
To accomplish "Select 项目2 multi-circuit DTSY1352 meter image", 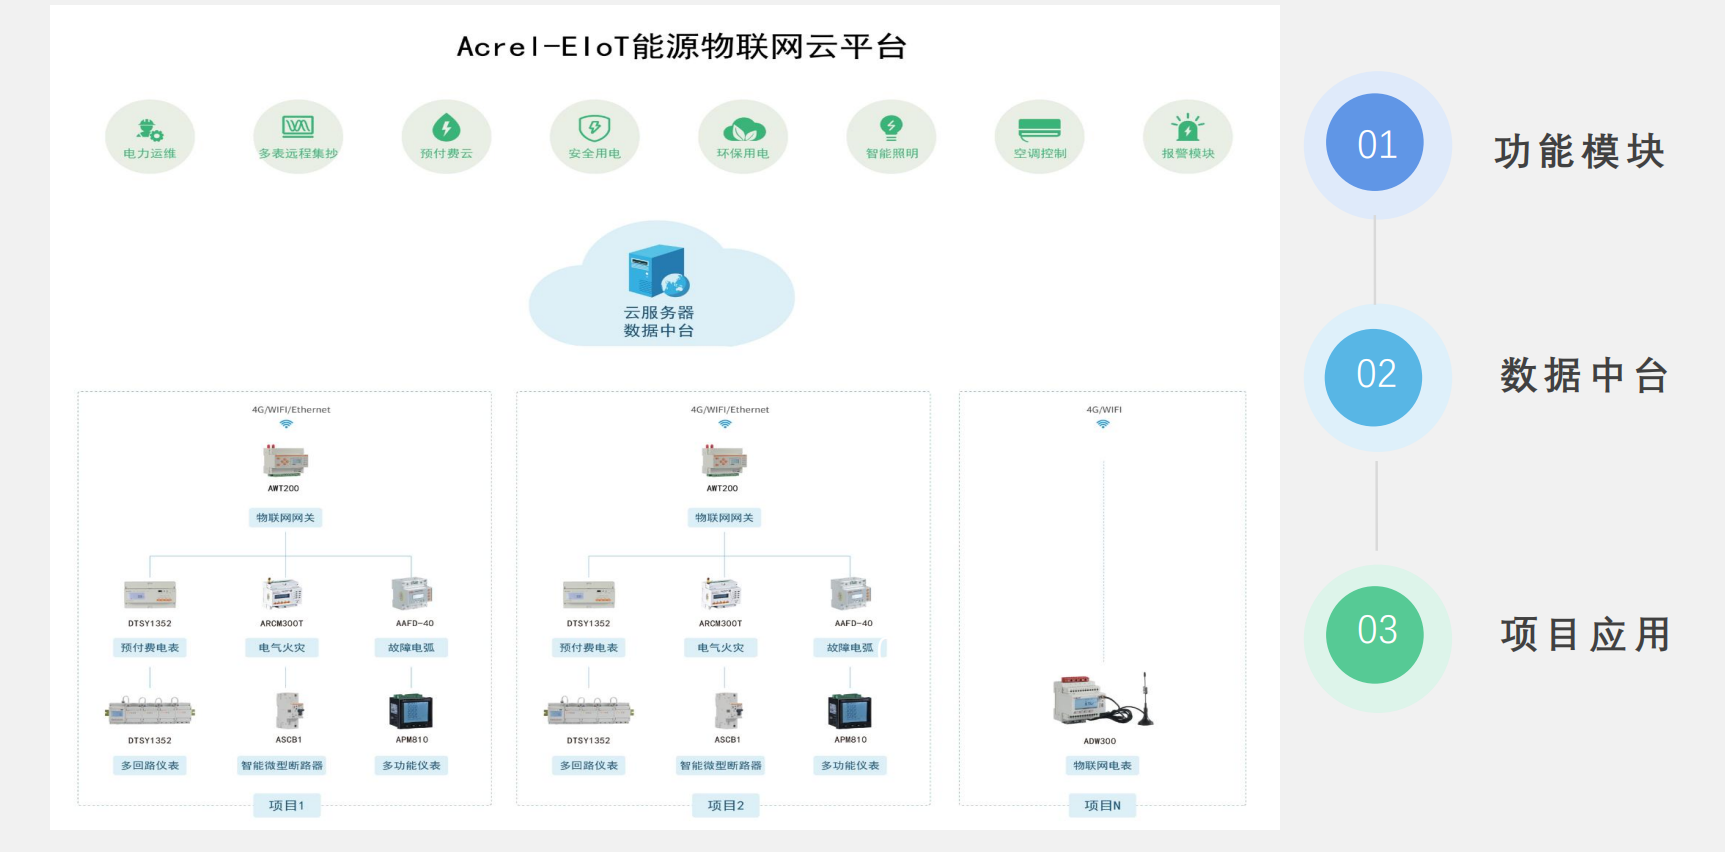I will coord(589,712).
